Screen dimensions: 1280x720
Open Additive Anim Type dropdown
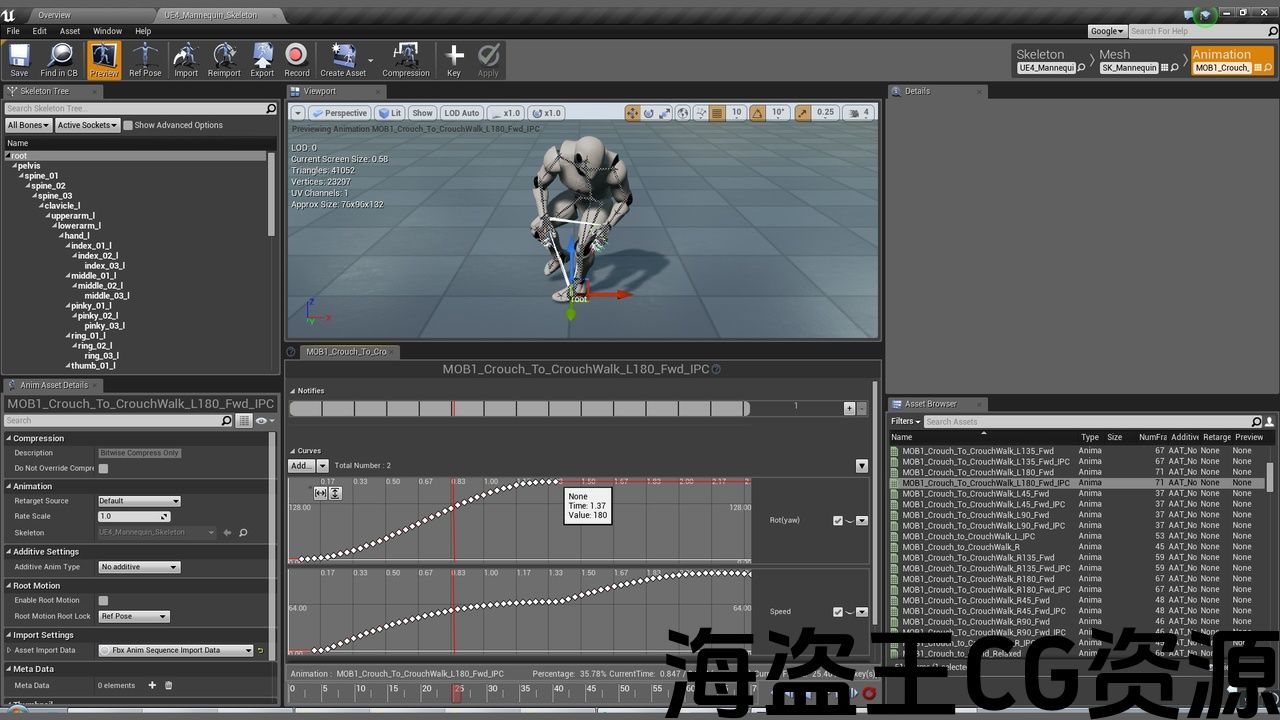tap(139, 567)
